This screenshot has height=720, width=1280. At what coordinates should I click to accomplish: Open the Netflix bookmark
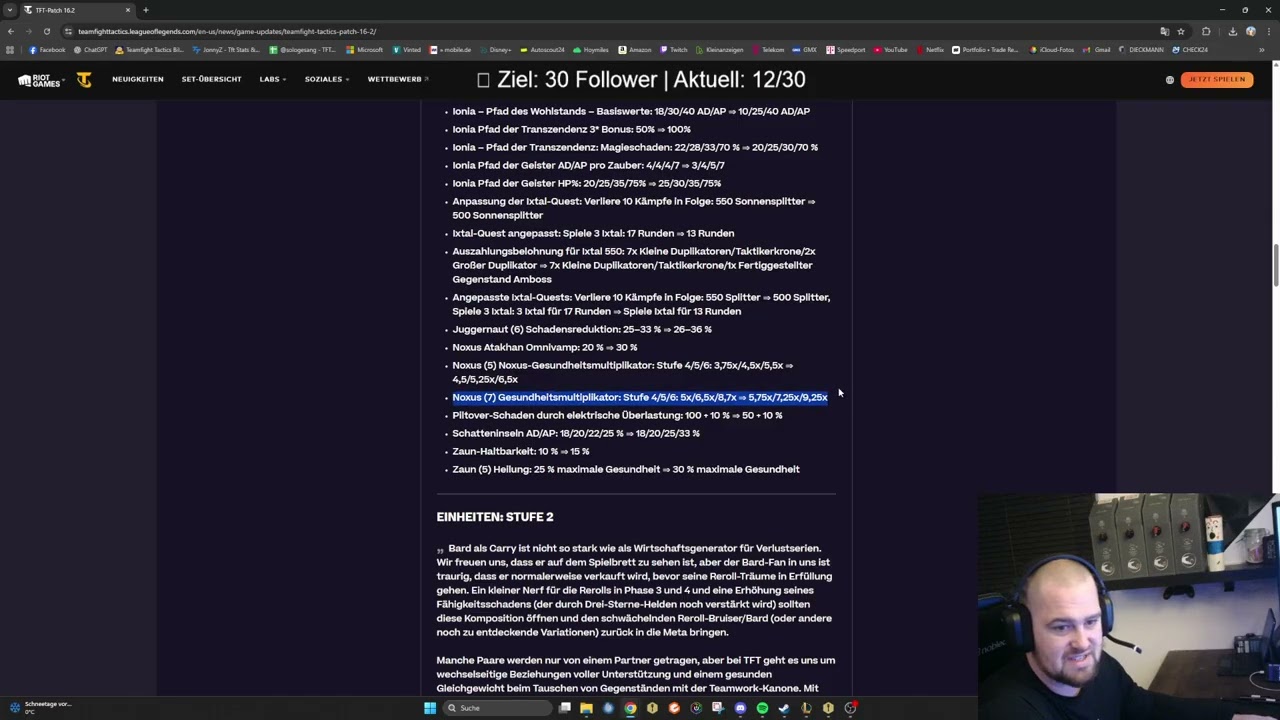929,50
